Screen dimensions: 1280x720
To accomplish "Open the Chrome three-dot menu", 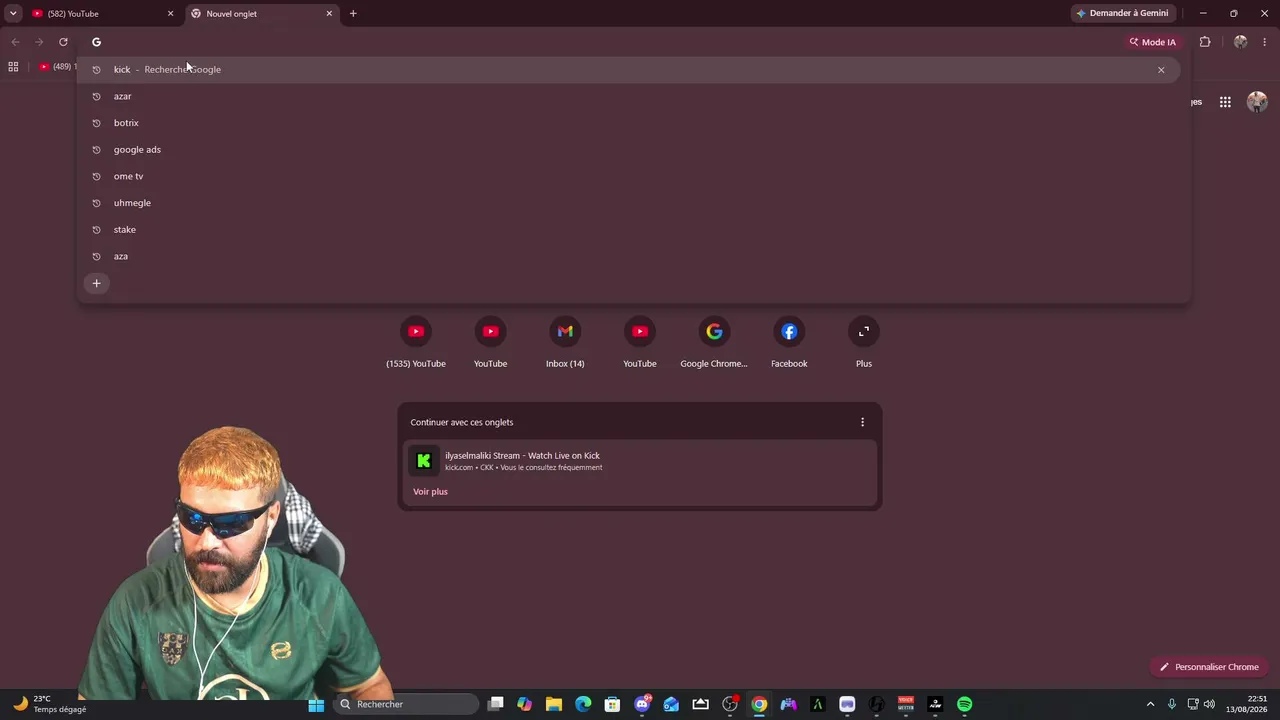I will [1265, 42].
